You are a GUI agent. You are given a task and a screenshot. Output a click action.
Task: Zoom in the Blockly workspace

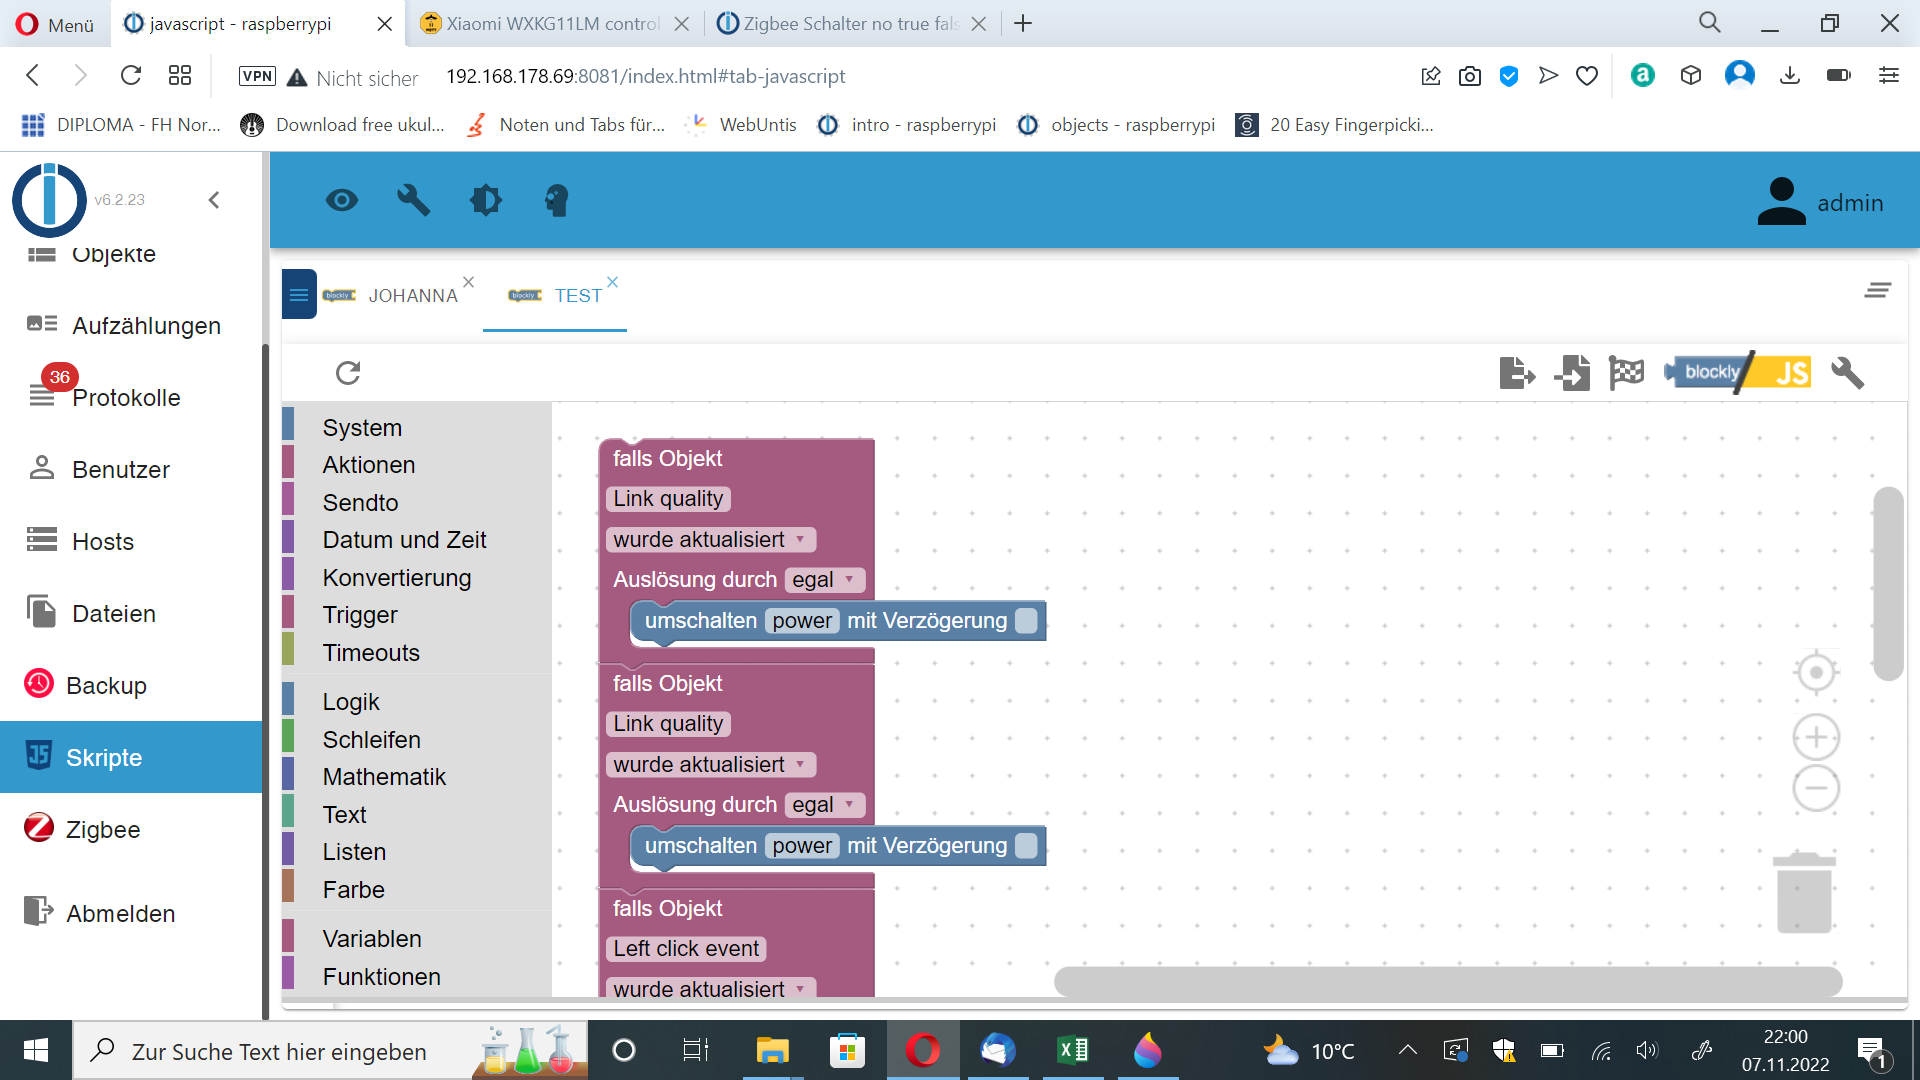1816,738
